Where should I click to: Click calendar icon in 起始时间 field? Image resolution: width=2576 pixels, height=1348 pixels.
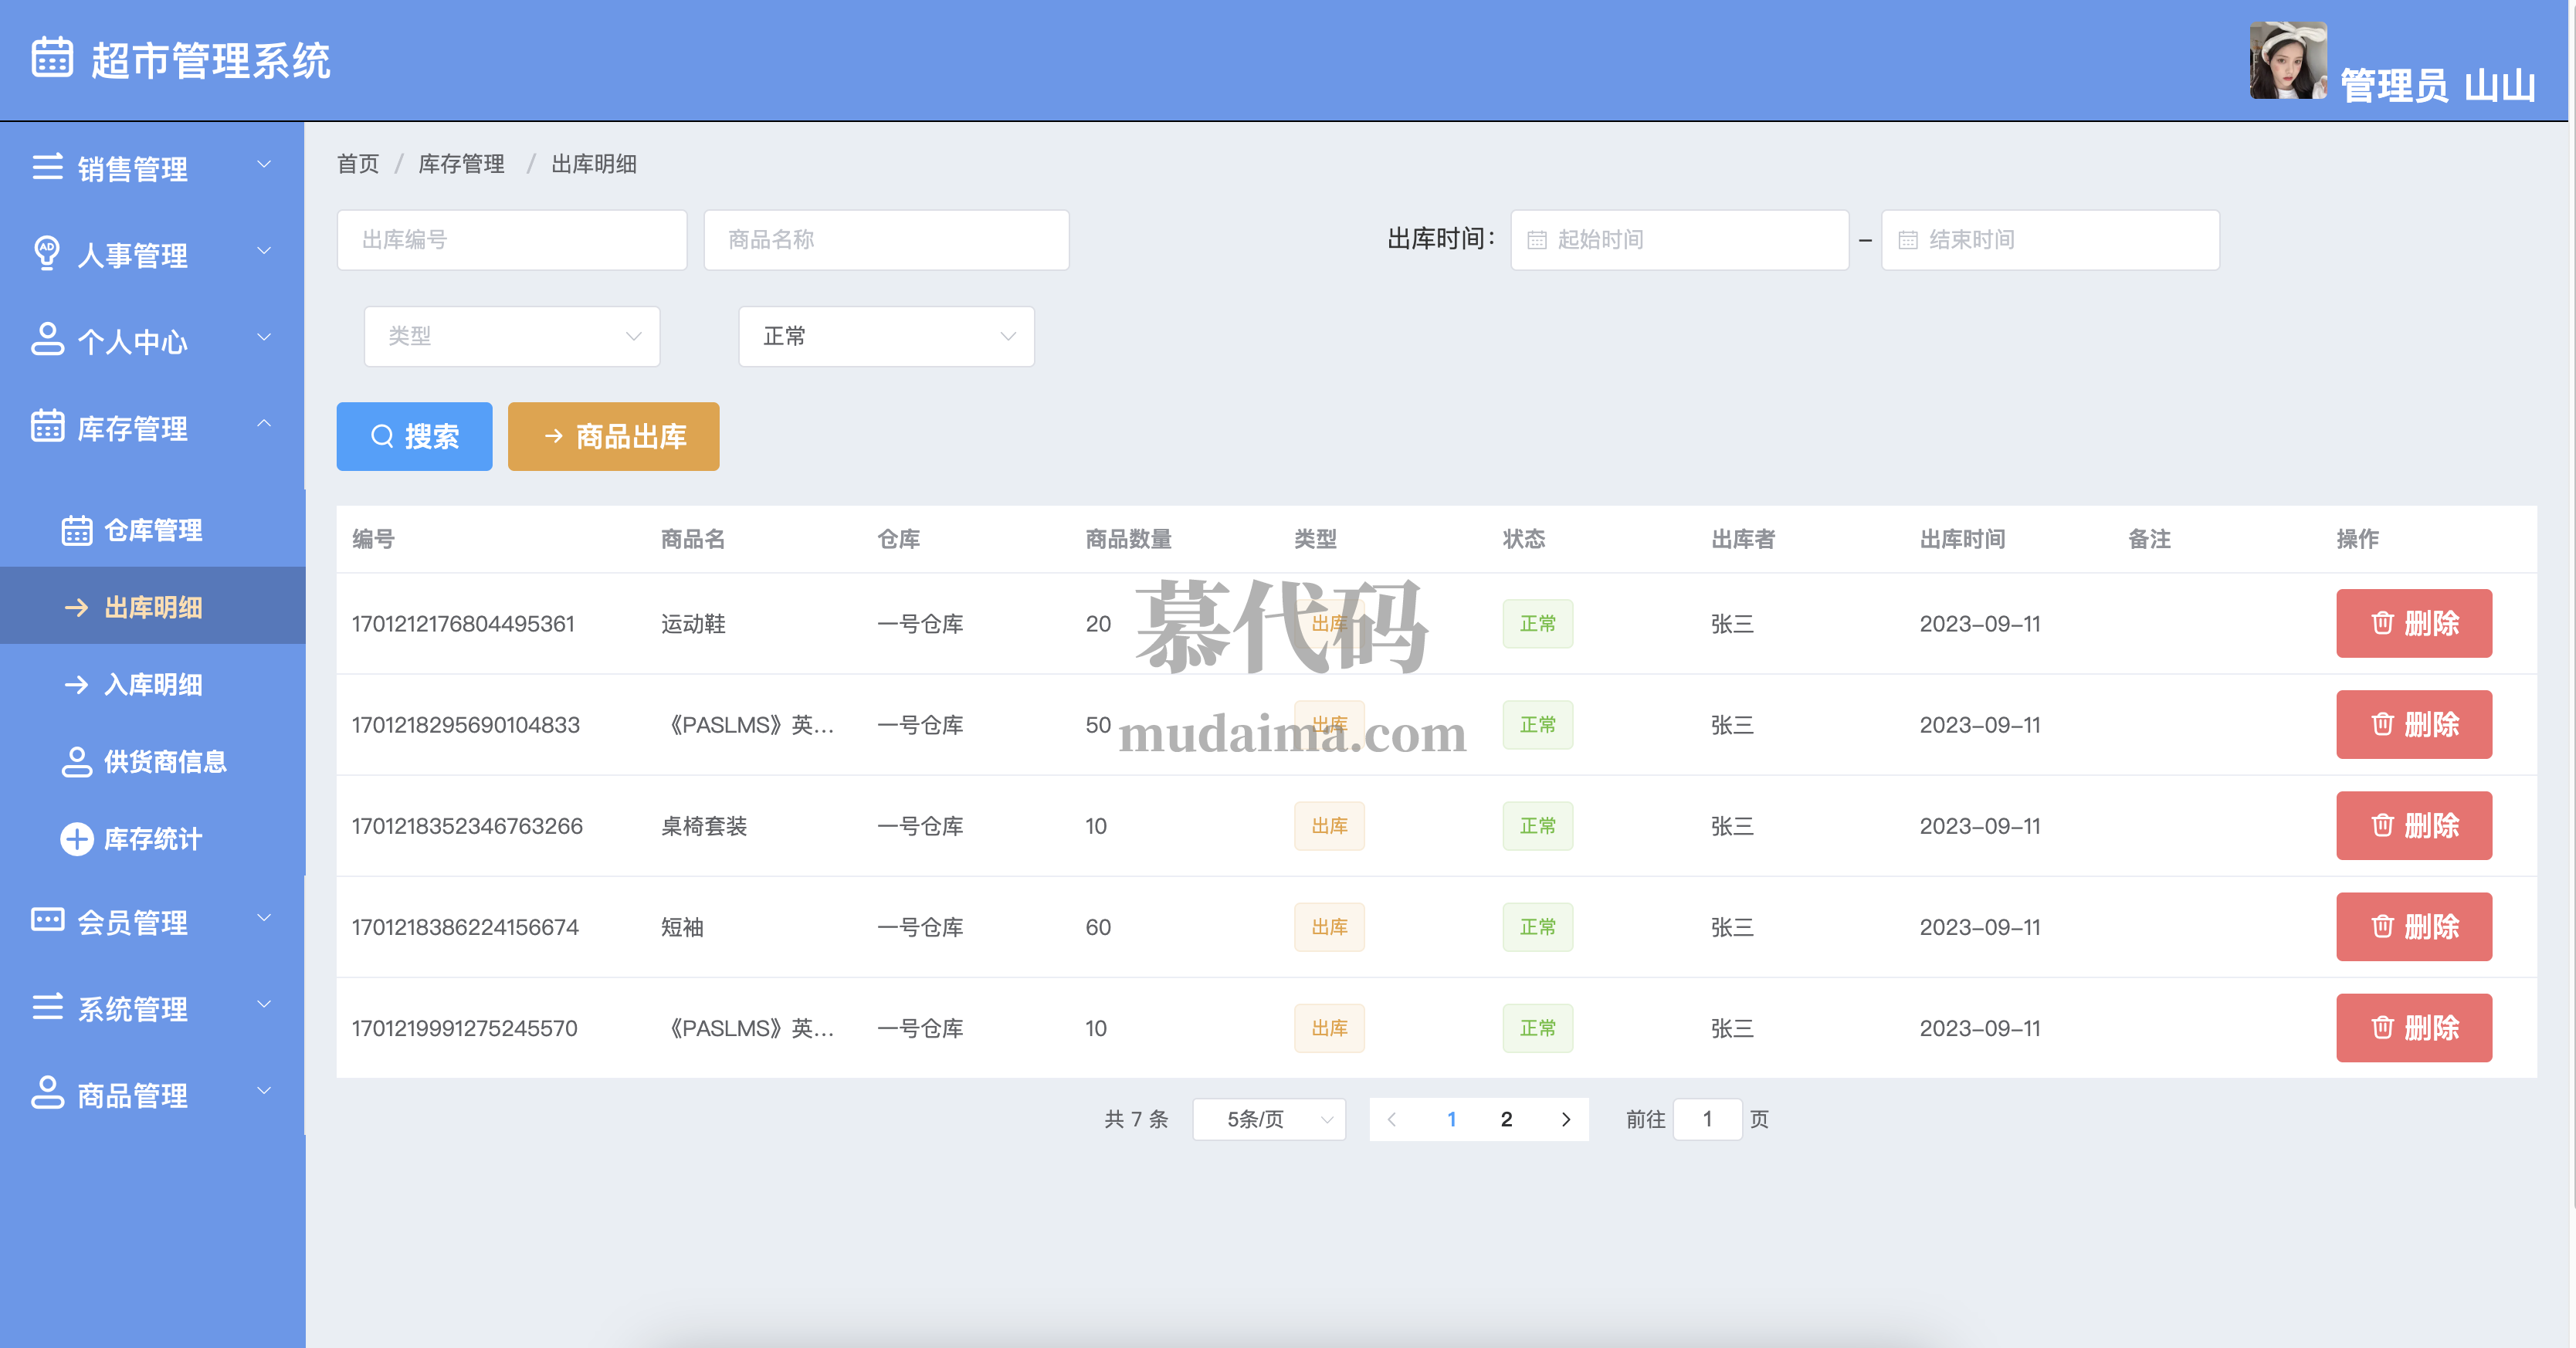pos(1537,240)
